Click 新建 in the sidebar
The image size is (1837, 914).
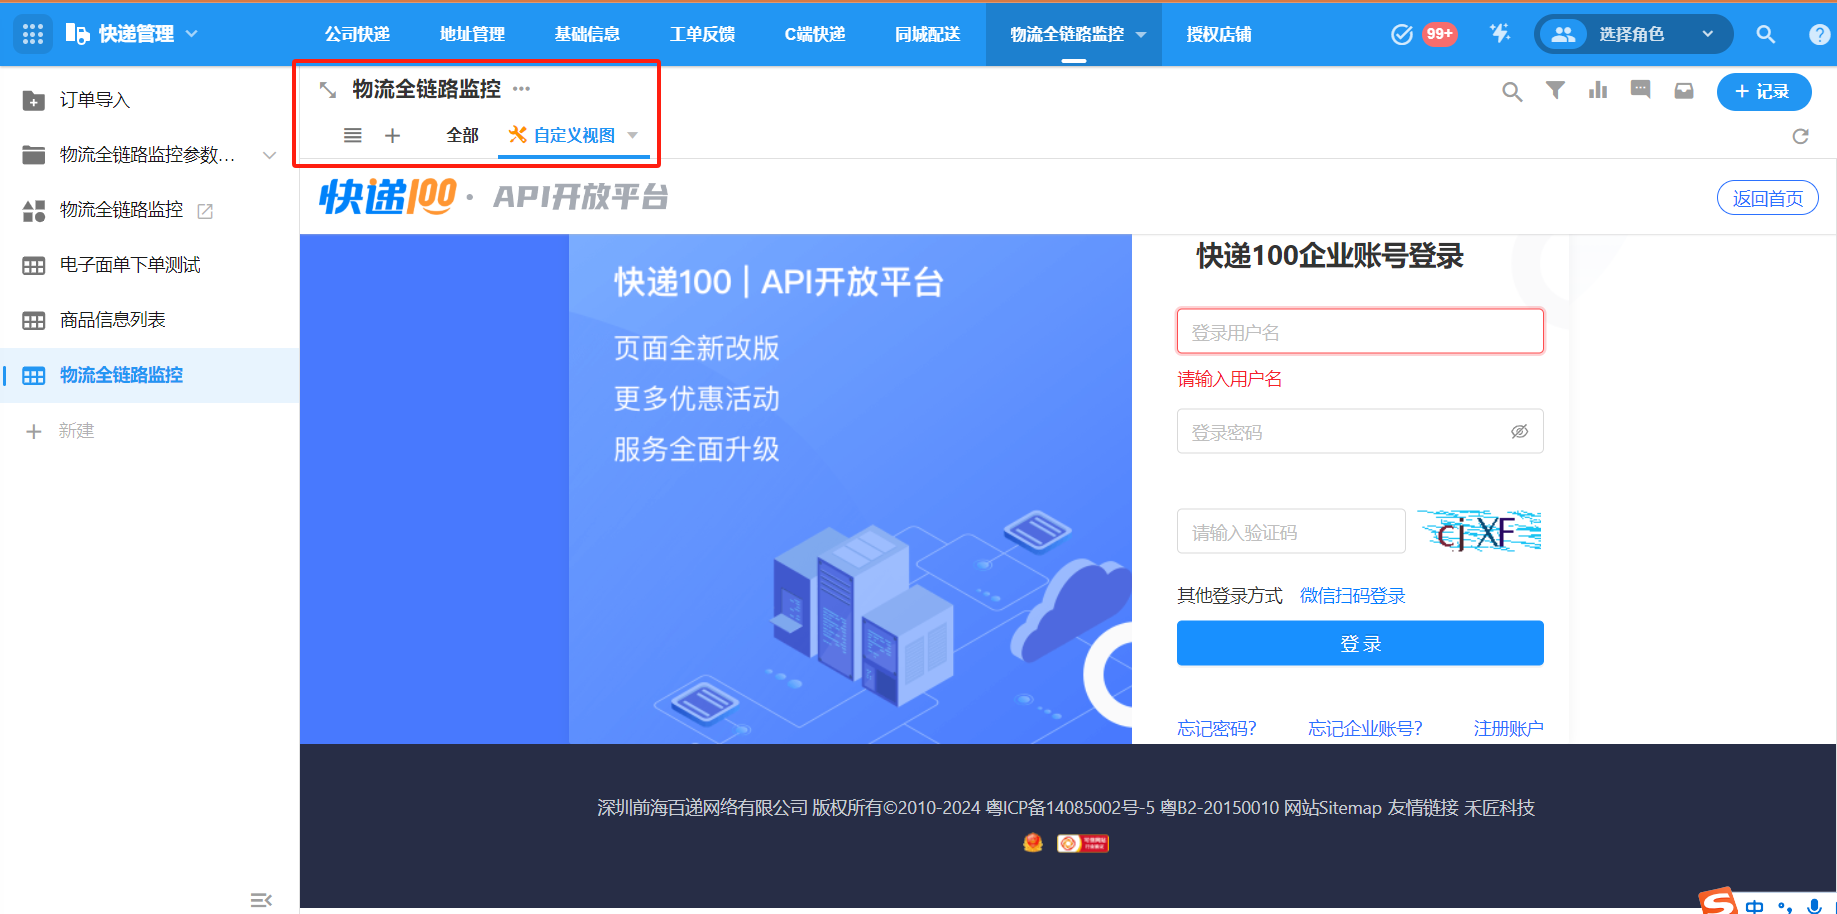pyautogui.click(x=61, y=431)
